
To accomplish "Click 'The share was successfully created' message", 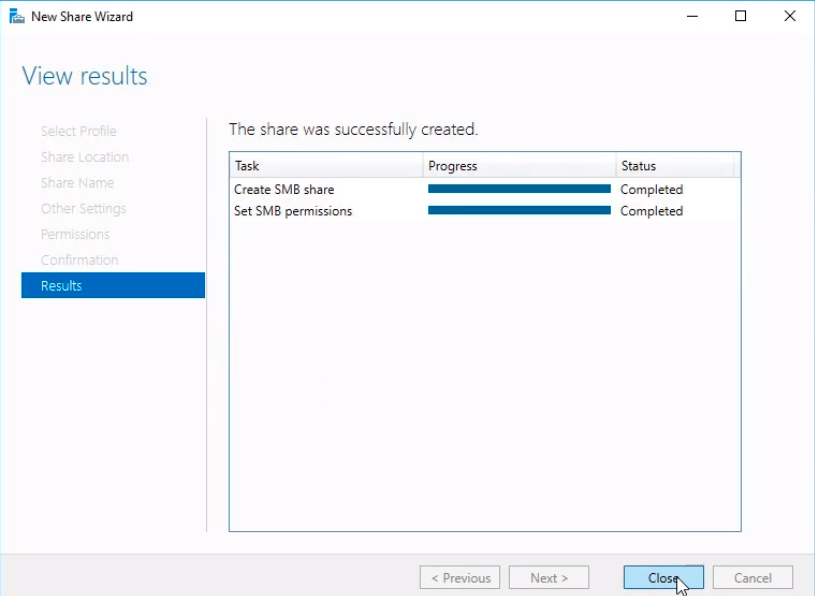I will tap(353, 129).
